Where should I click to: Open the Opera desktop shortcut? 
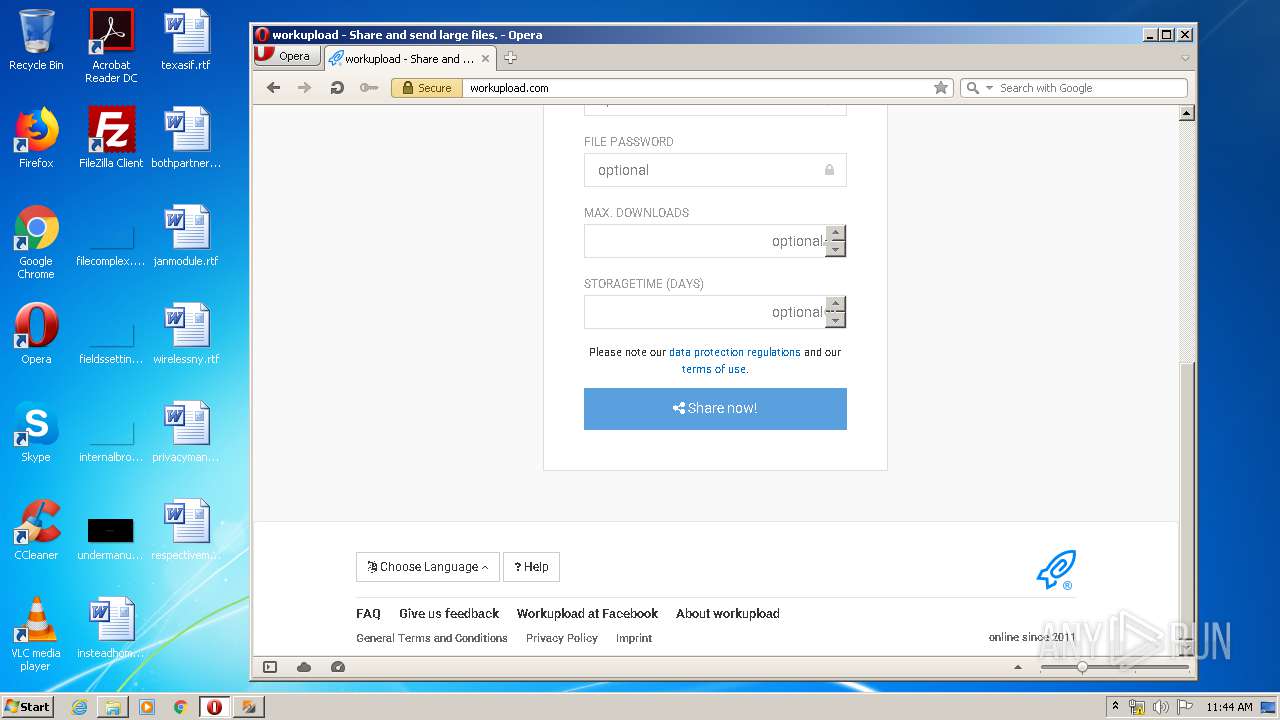point(36,334)
